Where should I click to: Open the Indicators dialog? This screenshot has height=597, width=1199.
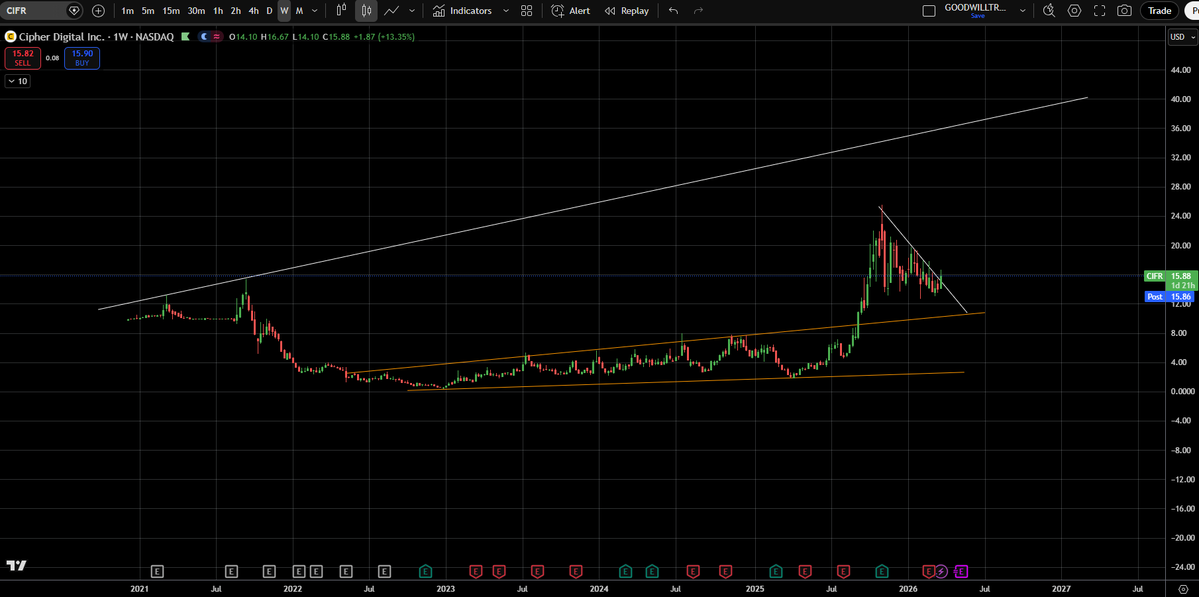pos(461,11)
